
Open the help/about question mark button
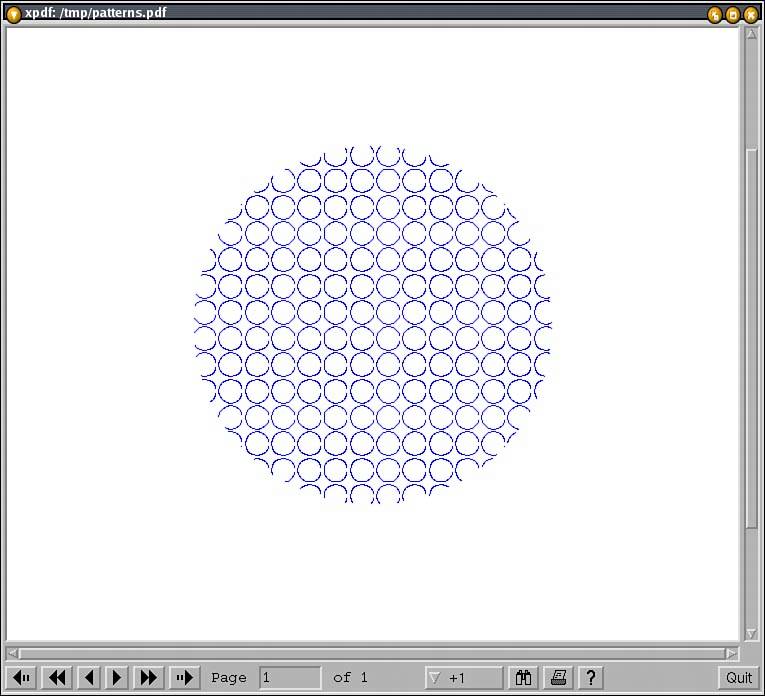point(591,678)
